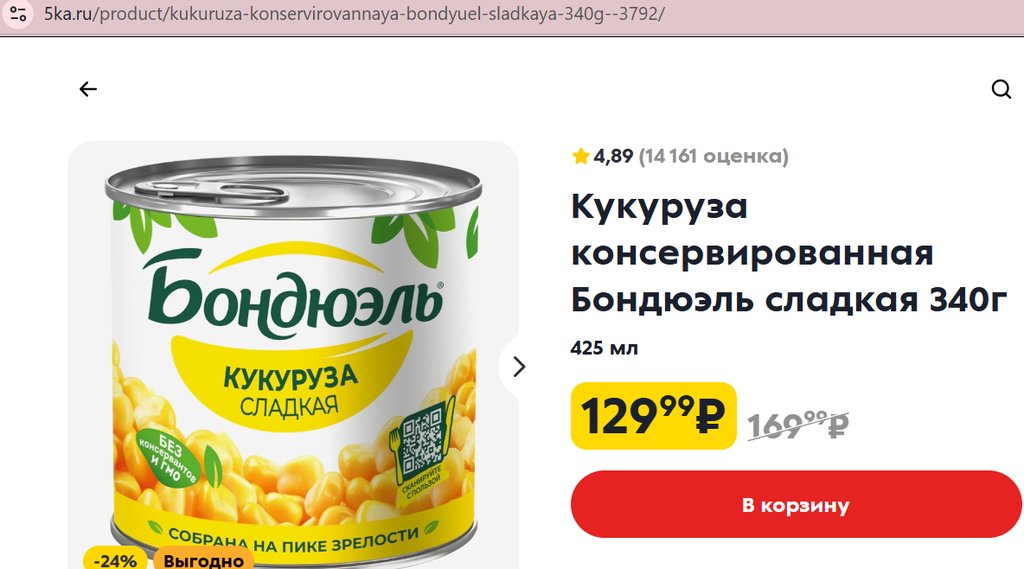Screen dimensions: 1024x569
Task: Show next product image with chevron
Action: pyautogui.click(x=519, y=367)
